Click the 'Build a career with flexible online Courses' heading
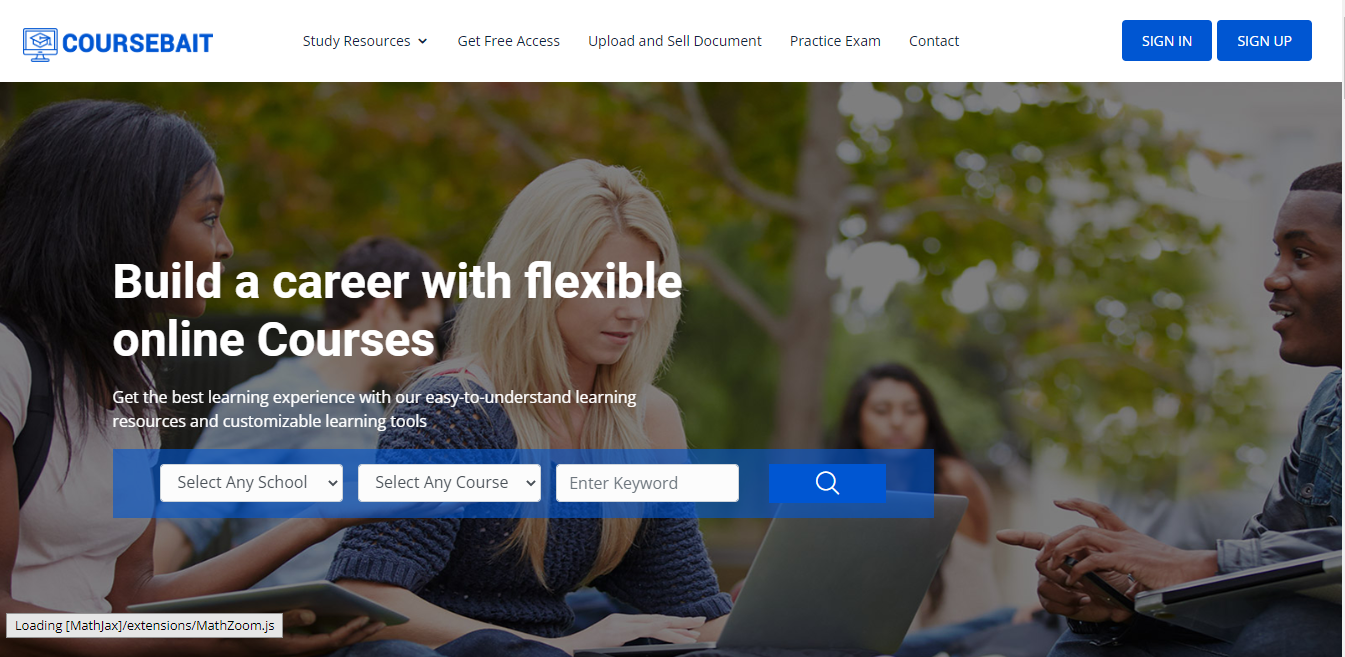This screenshot has height=657, width=1345. click(x=397, y=310)
